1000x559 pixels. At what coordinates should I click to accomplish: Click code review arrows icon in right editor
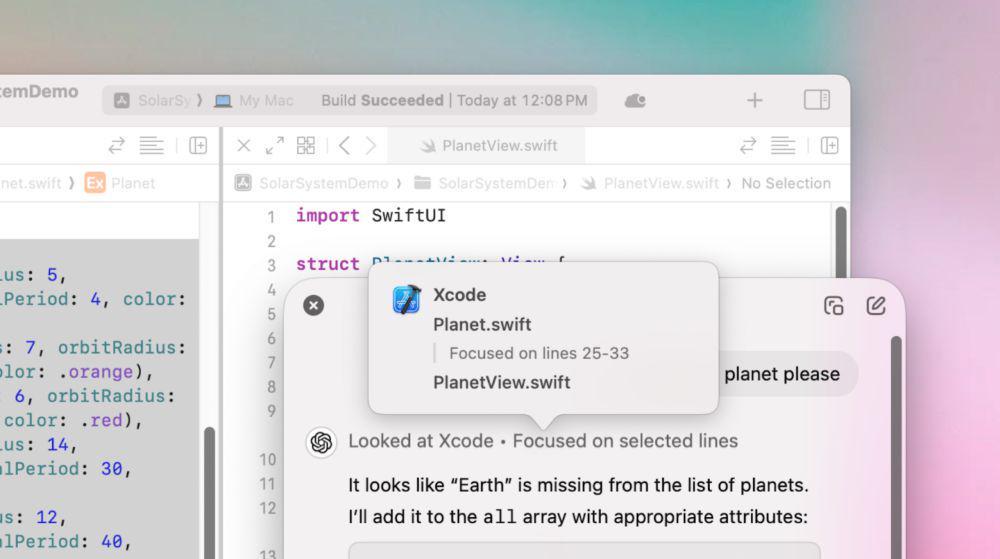pos(748,145)
